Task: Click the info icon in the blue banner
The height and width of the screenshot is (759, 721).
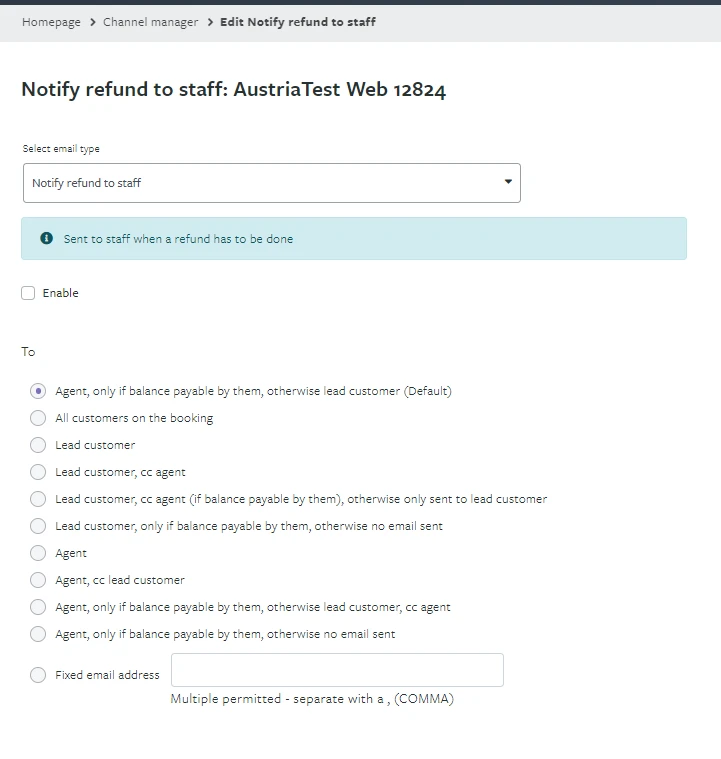Action: click(46, 239)
